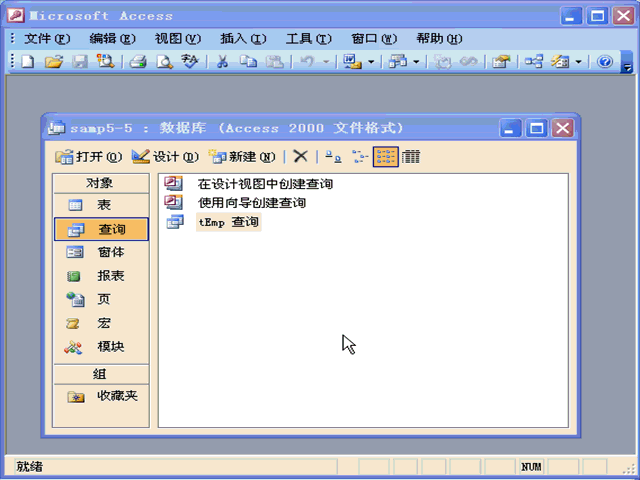Click the Microsoft Access Help question icon
Viewport: 640px width, 480px height.
pos(605,62)
